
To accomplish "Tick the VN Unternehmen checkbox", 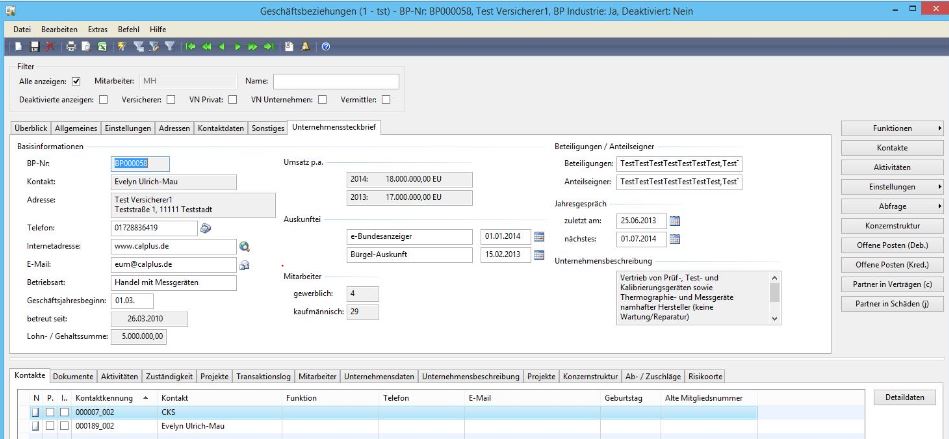I will (x=322, y=99).
